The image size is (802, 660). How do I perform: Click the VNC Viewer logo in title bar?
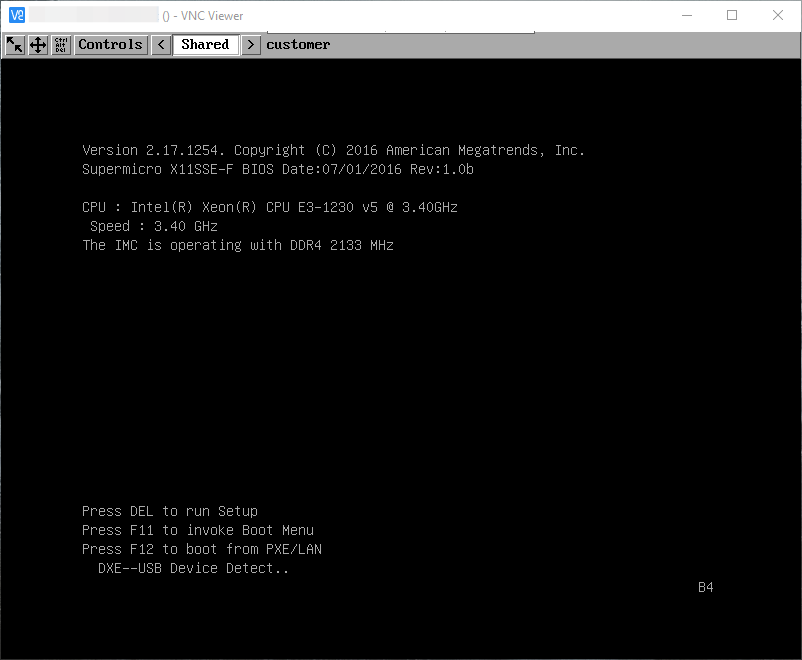coord(17,15)
